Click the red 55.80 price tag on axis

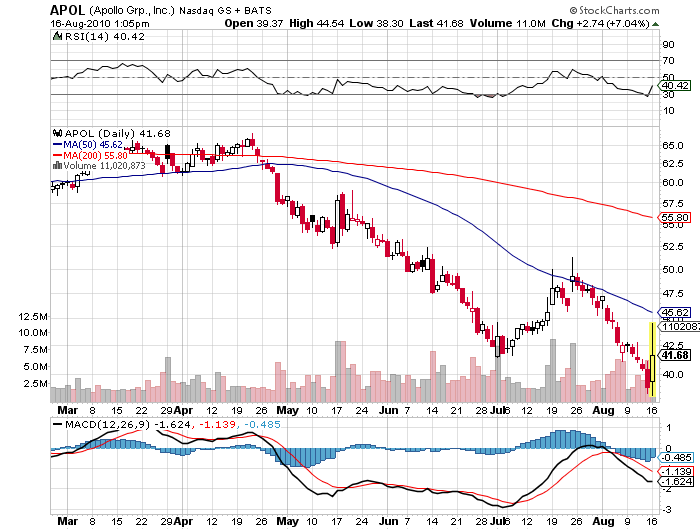pos(675,218)
